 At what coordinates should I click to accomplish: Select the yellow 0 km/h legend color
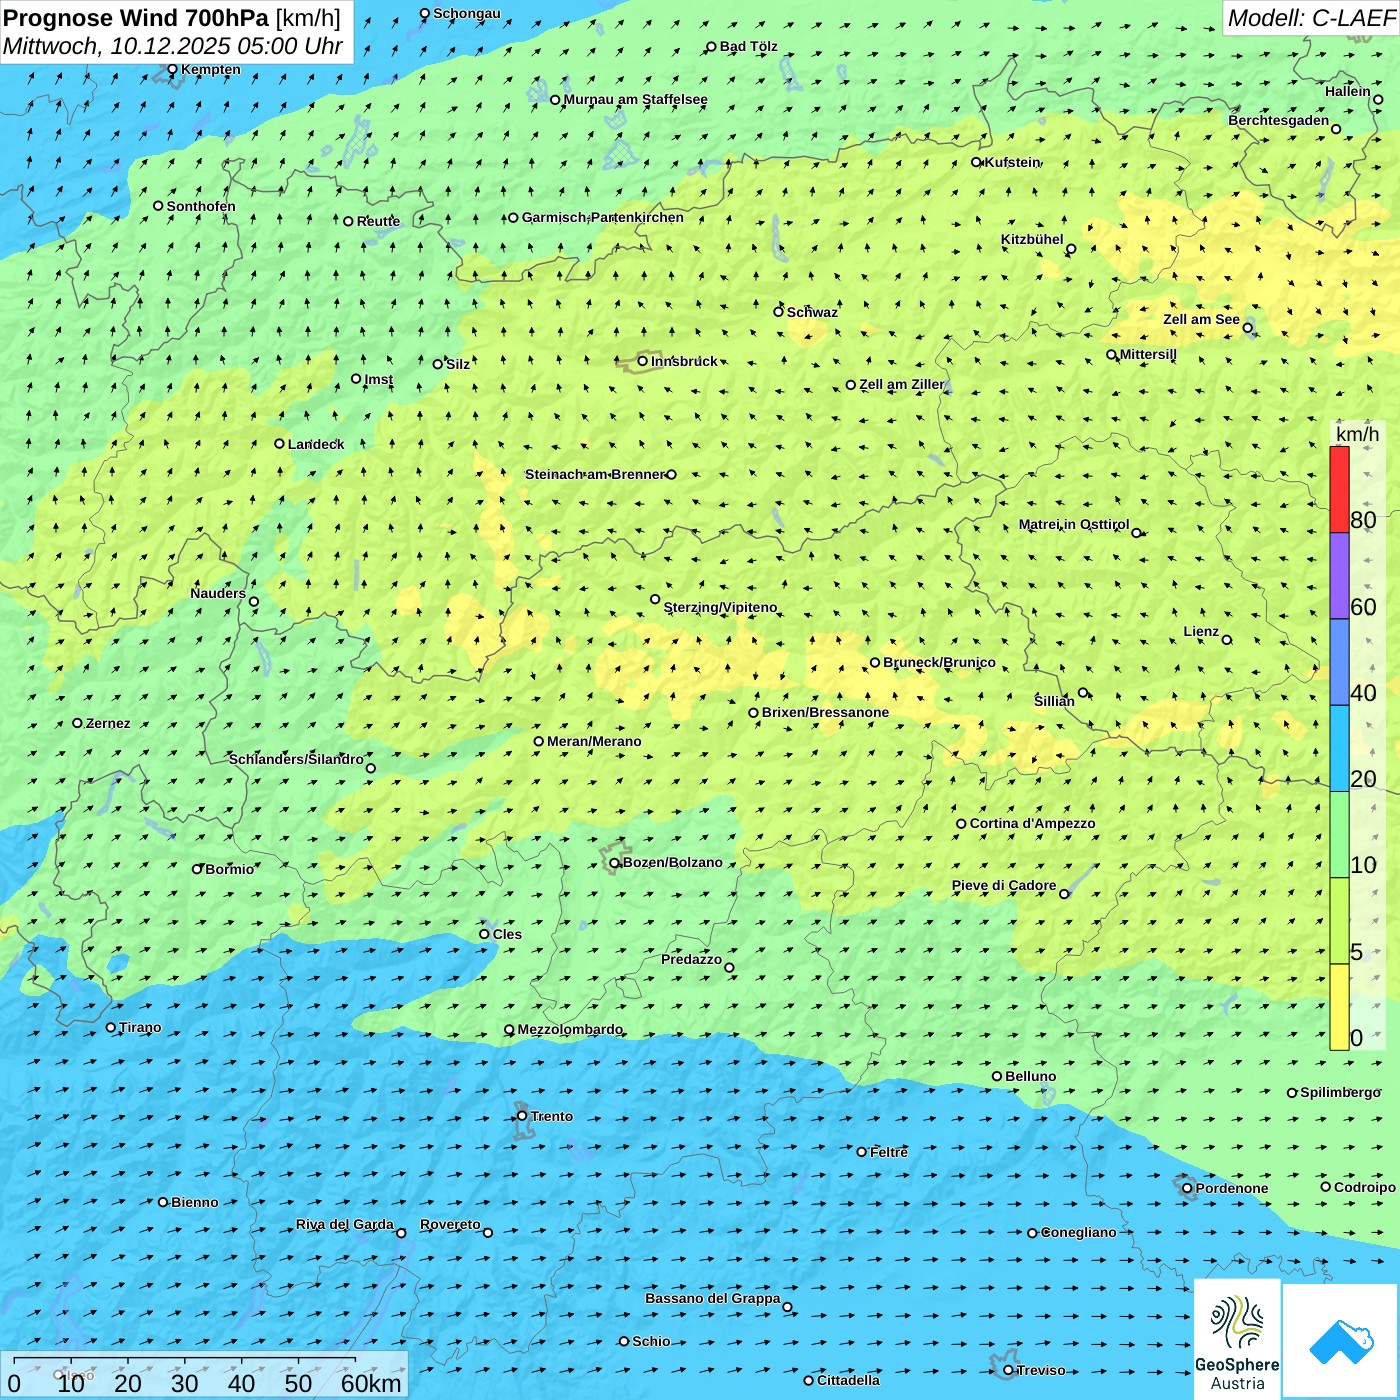click(1339, 1007)
